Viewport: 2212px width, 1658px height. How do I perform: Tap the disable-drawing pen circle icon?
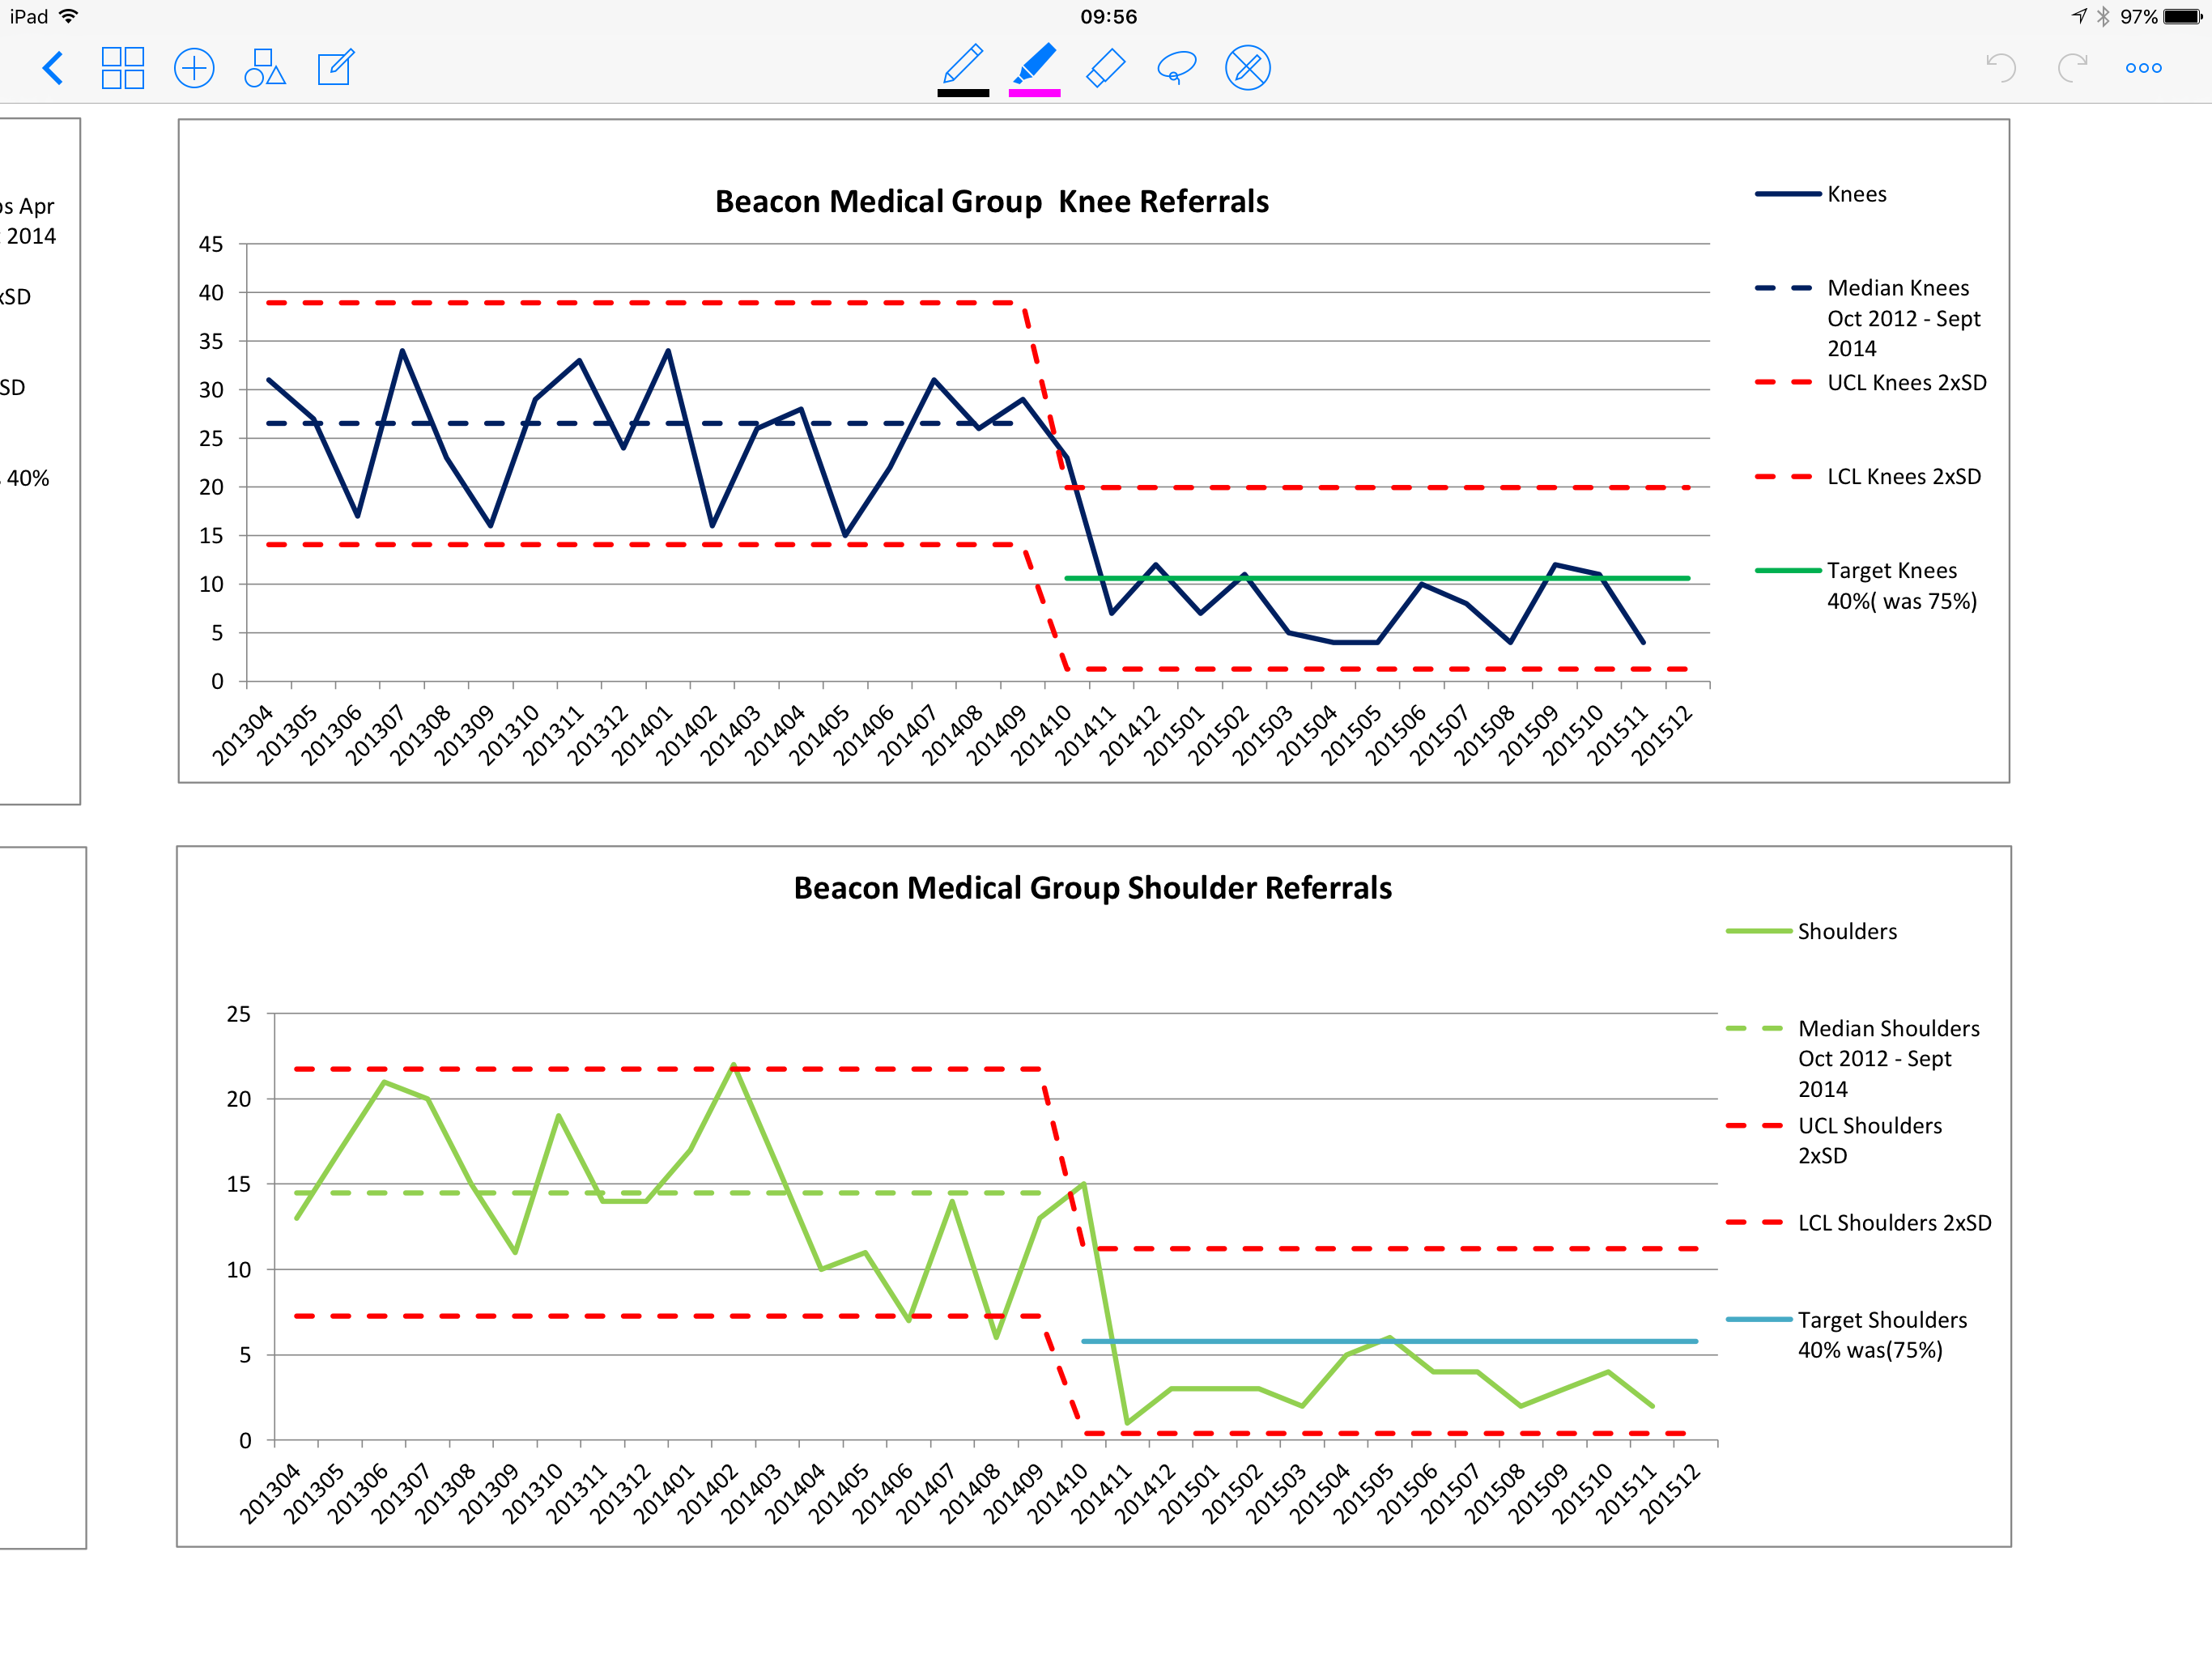pos(1248,68)
